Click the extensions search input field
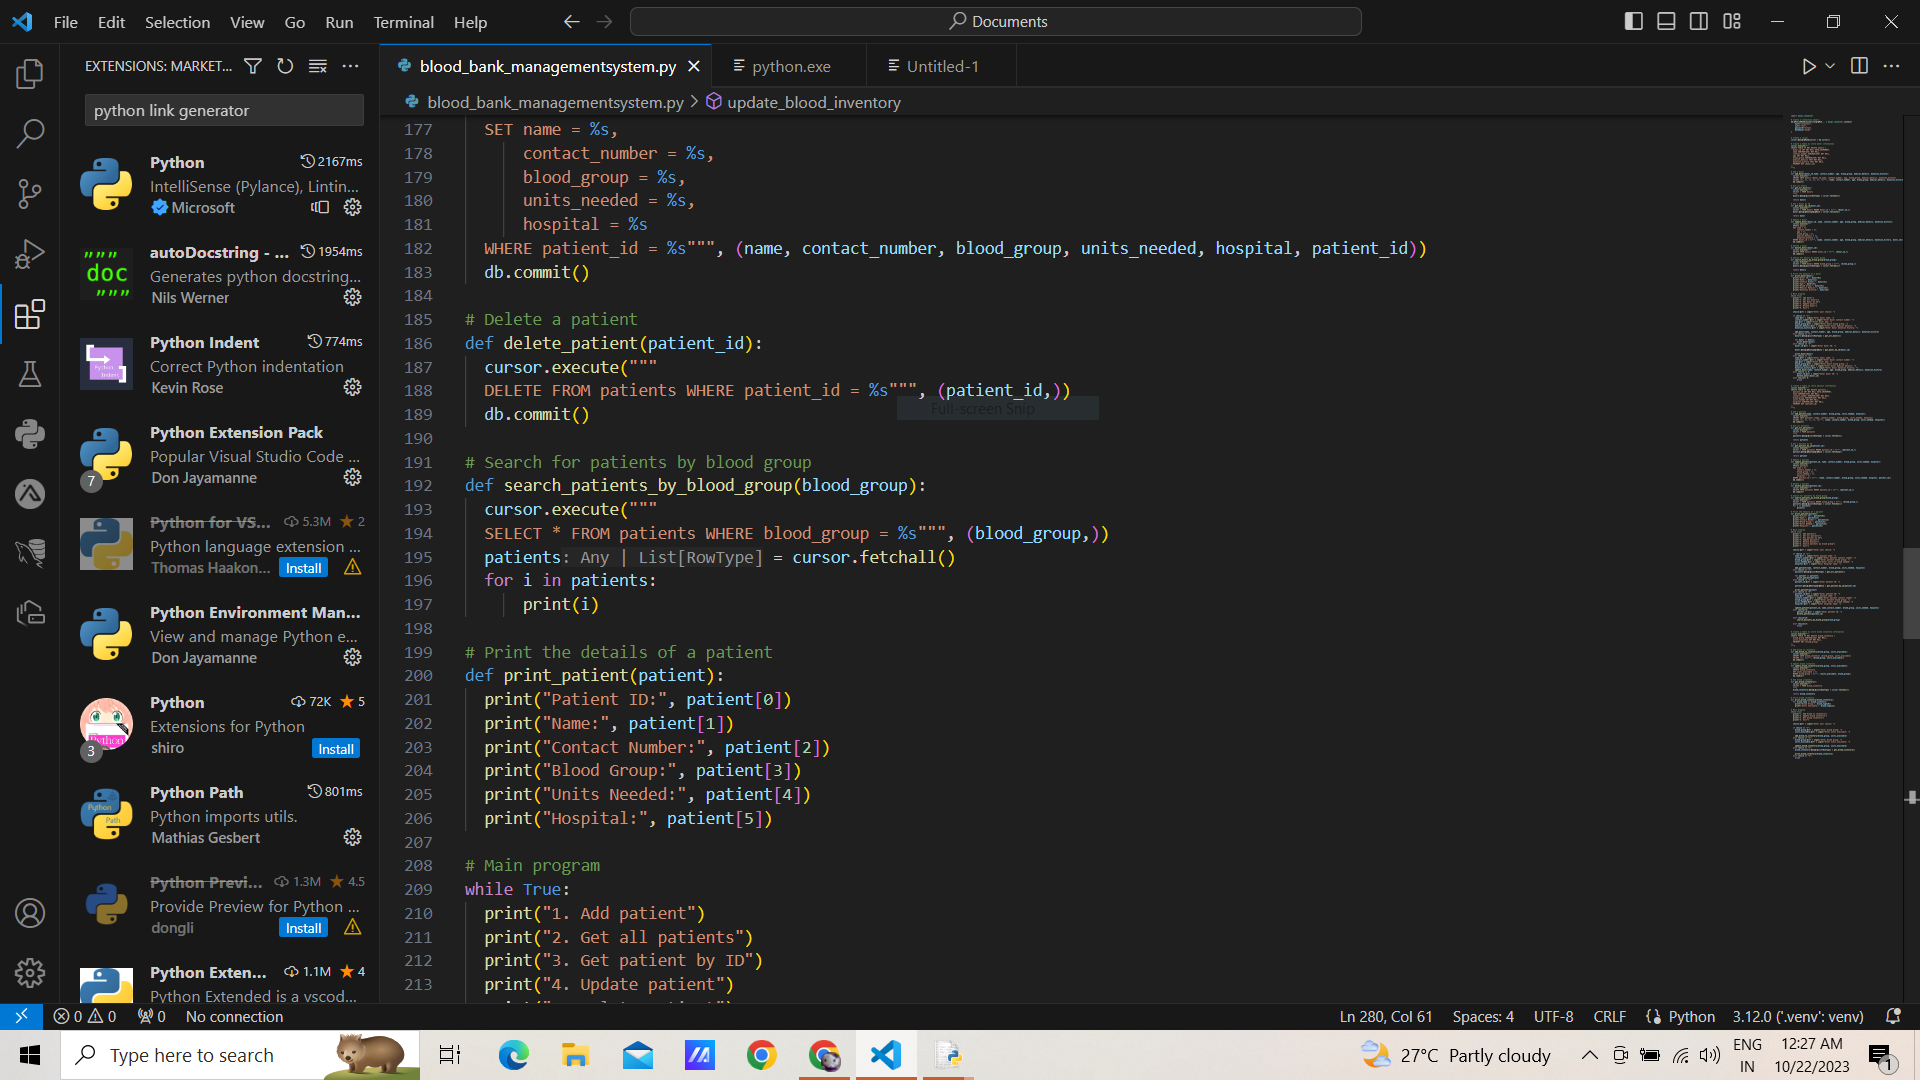Viewport: 1920px width, 1080px height. click(224, 110)
